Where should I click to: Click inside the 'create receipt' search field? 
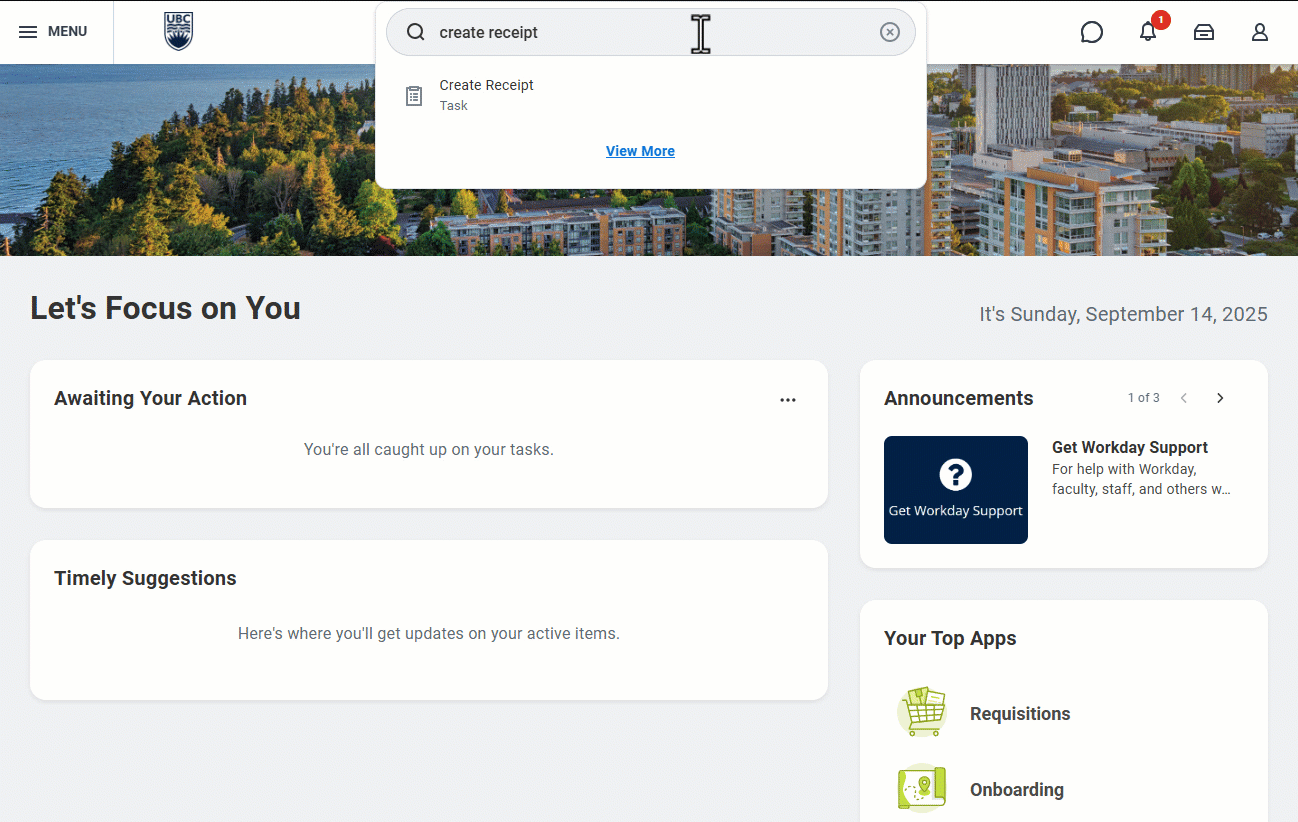600,32
